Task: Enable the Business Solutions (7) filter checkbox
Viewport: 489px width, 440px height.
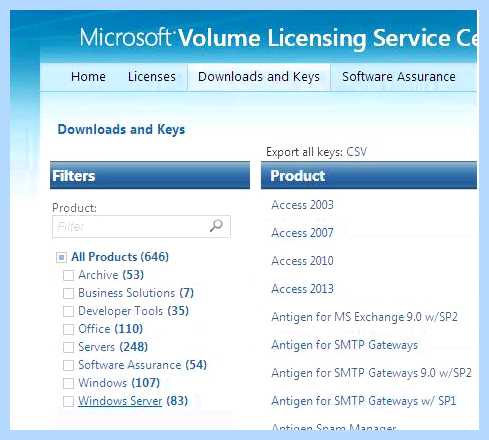Action: tap(68, 293)
